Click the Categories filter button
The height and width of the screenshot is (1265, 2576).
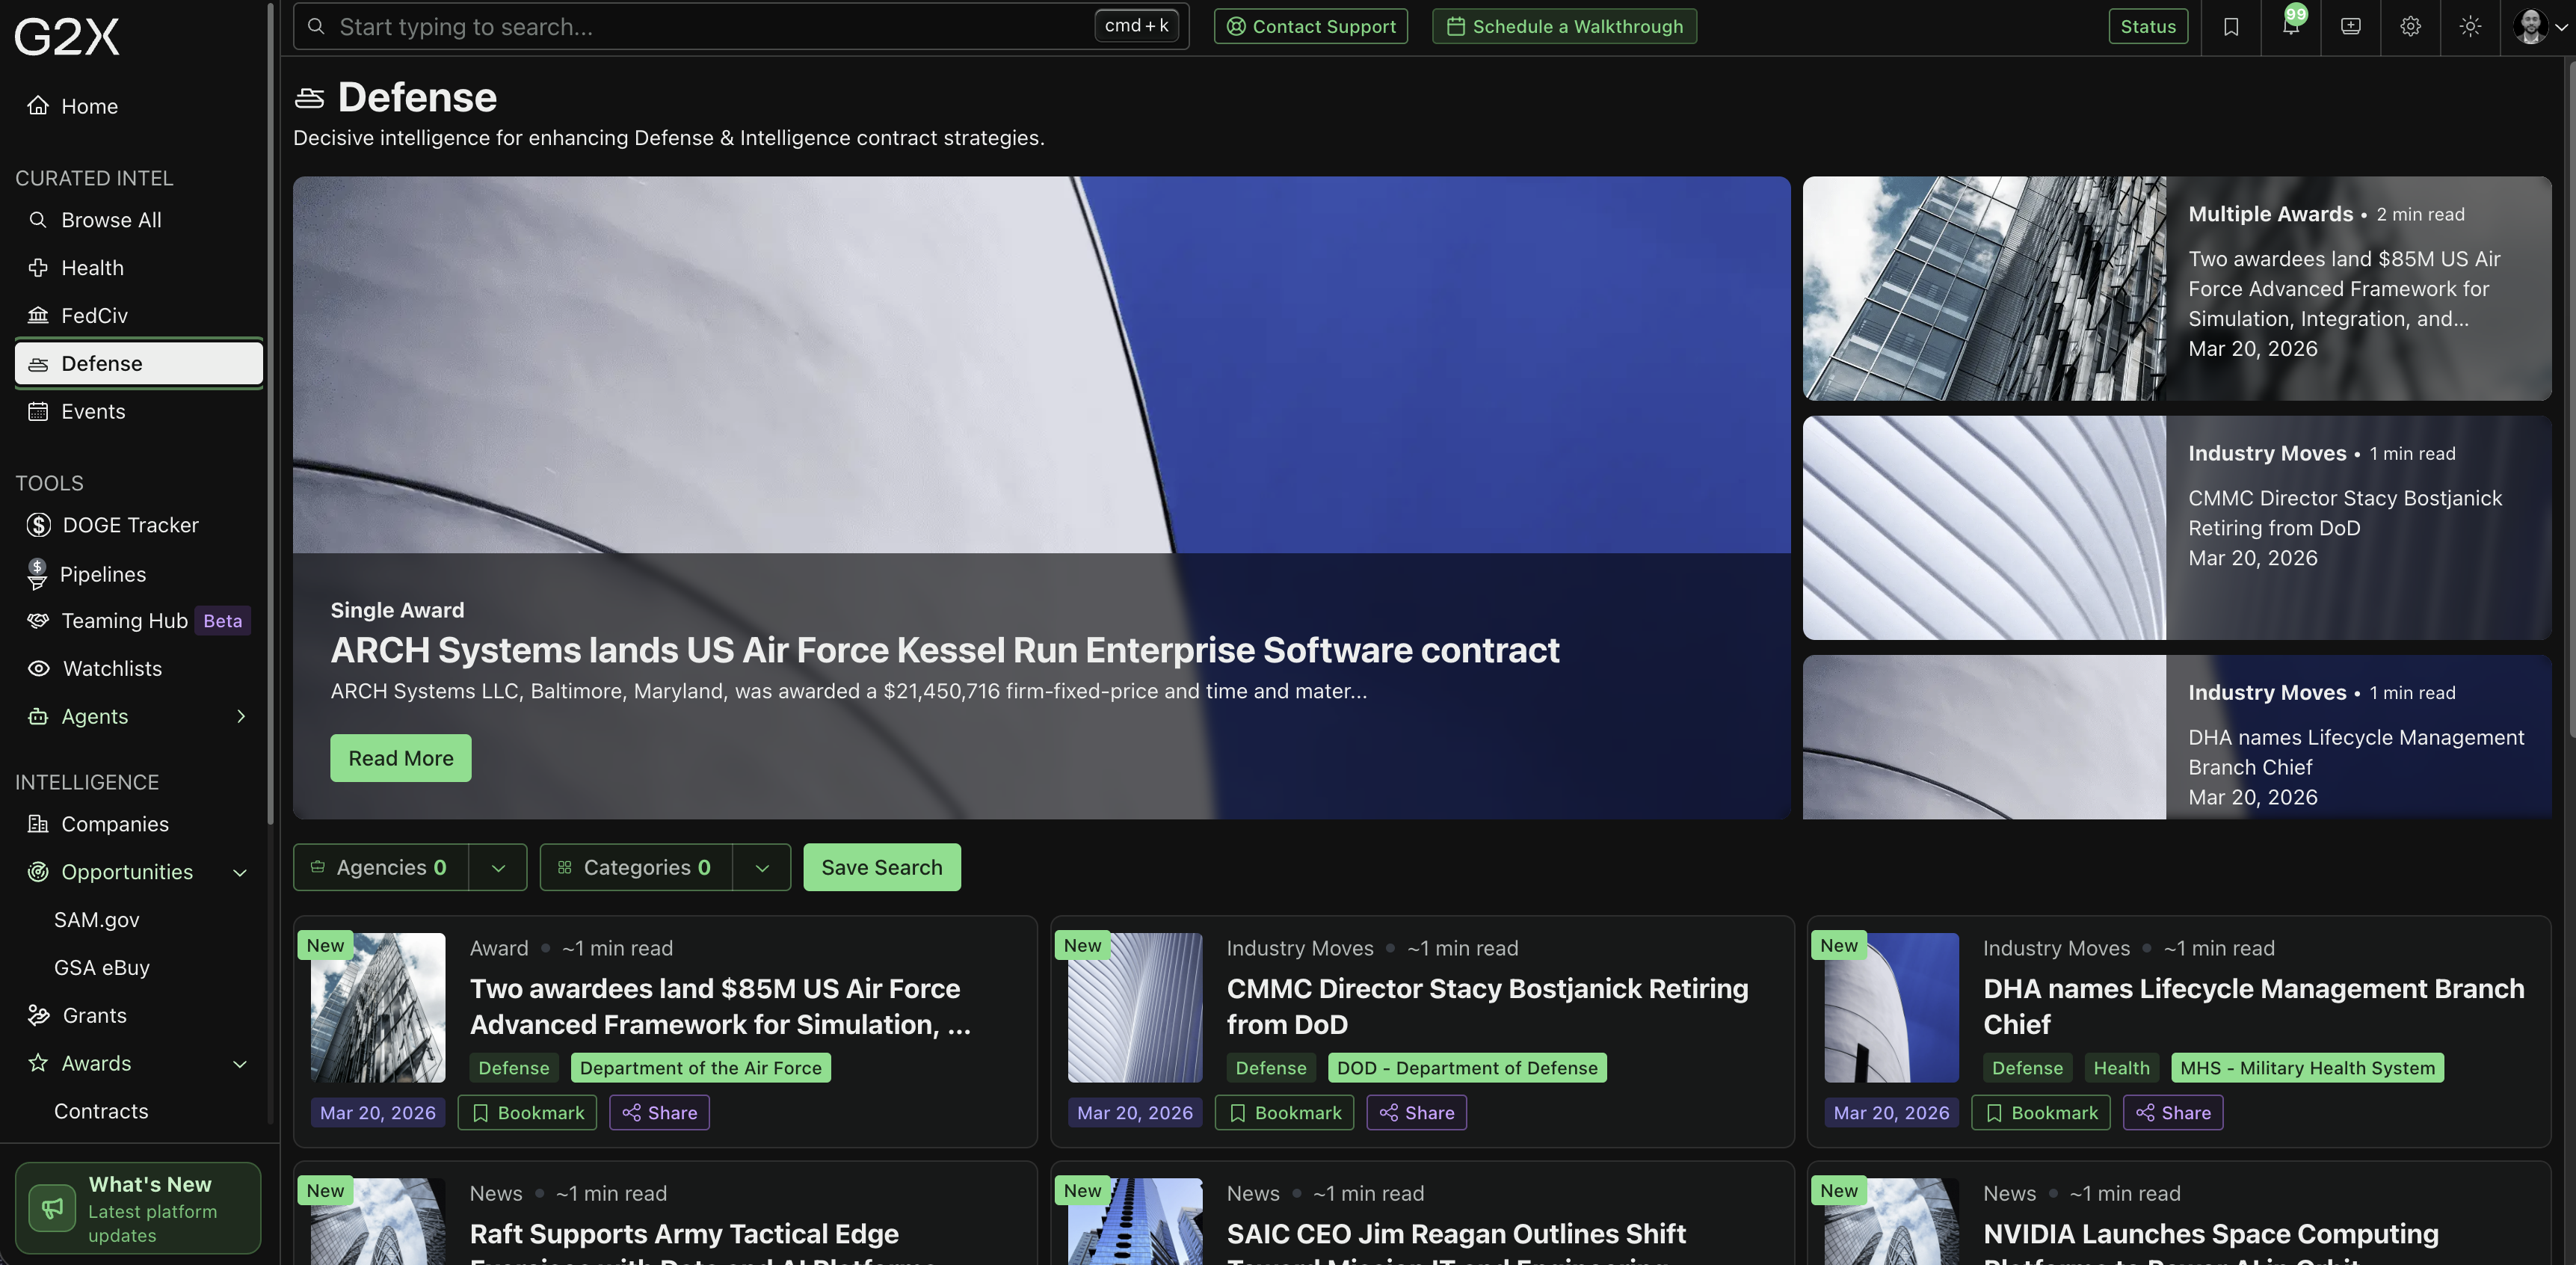click(636, 868)
